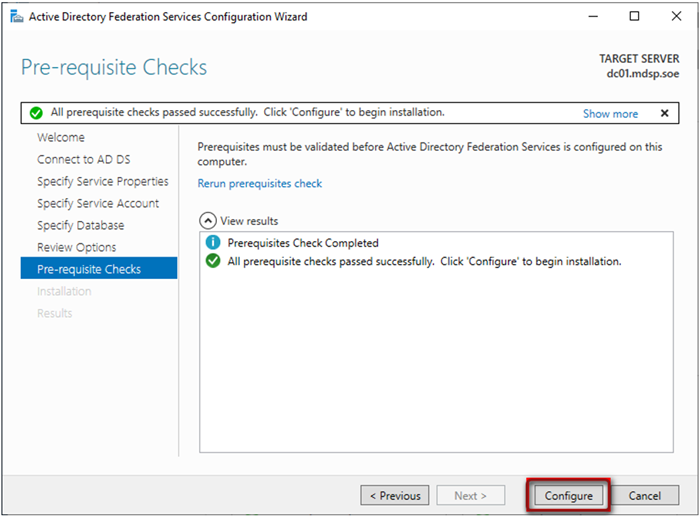
Task: Click the disabled Next button
Action: (471, 495)
